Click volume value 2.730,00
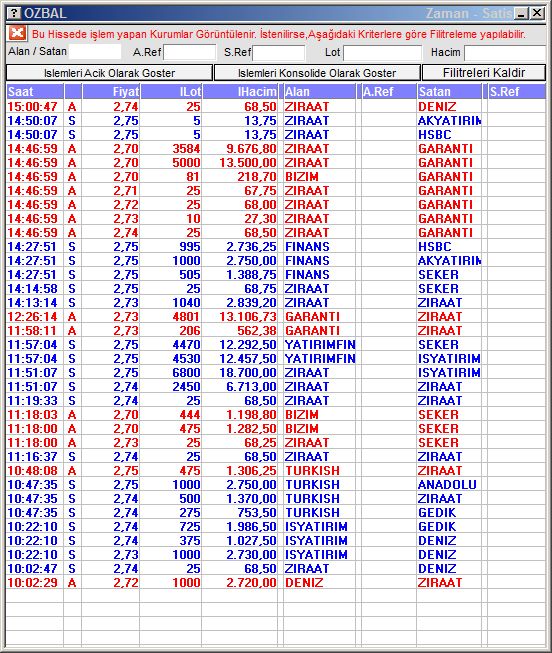The image size is (552, 653). (x=251, y=555)
